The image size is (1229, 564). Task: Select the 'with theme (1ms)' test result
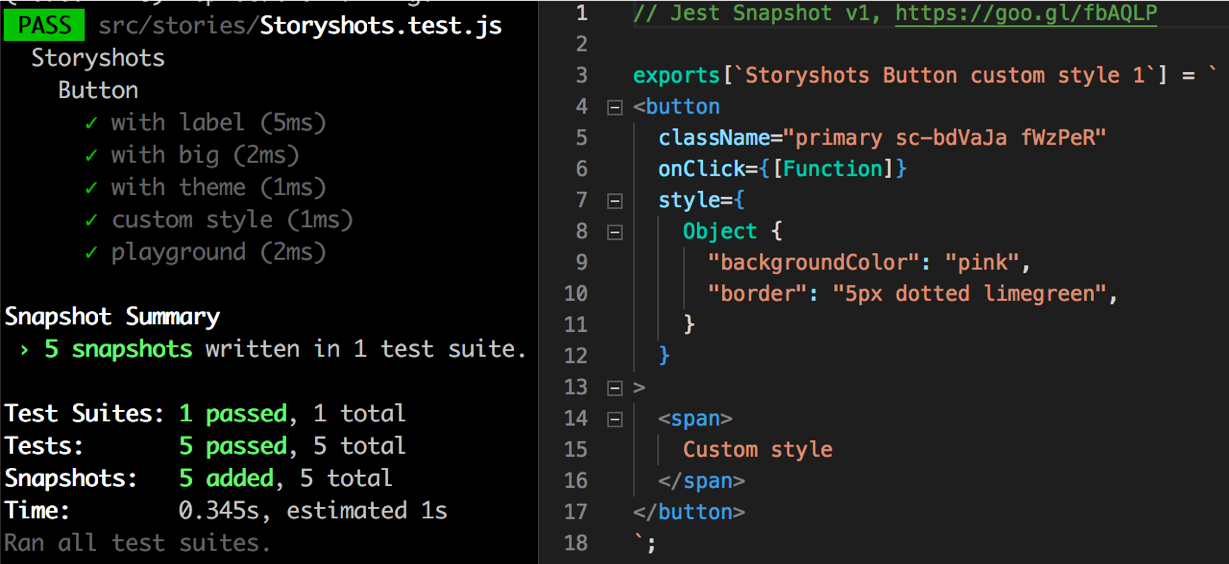(x=206, y=187)
